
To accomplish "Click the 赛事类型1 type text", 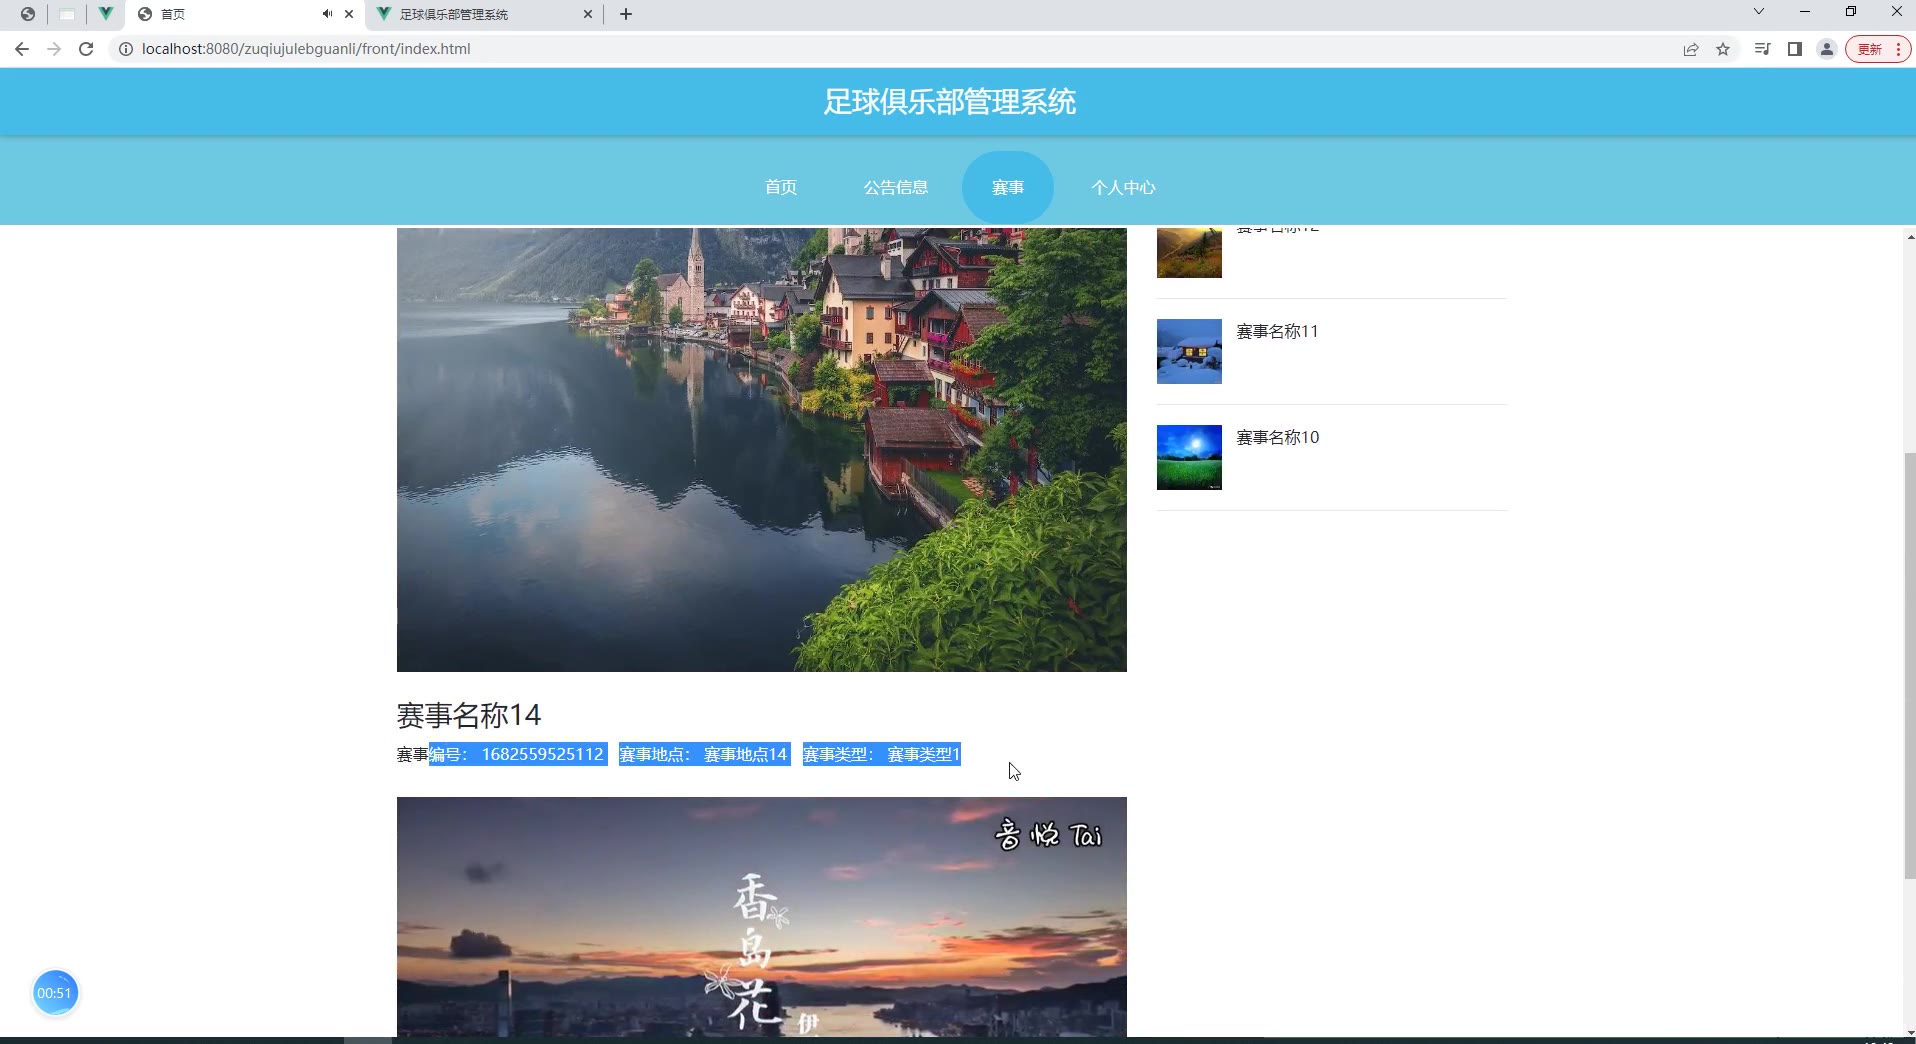I will (x=924, y=754).
